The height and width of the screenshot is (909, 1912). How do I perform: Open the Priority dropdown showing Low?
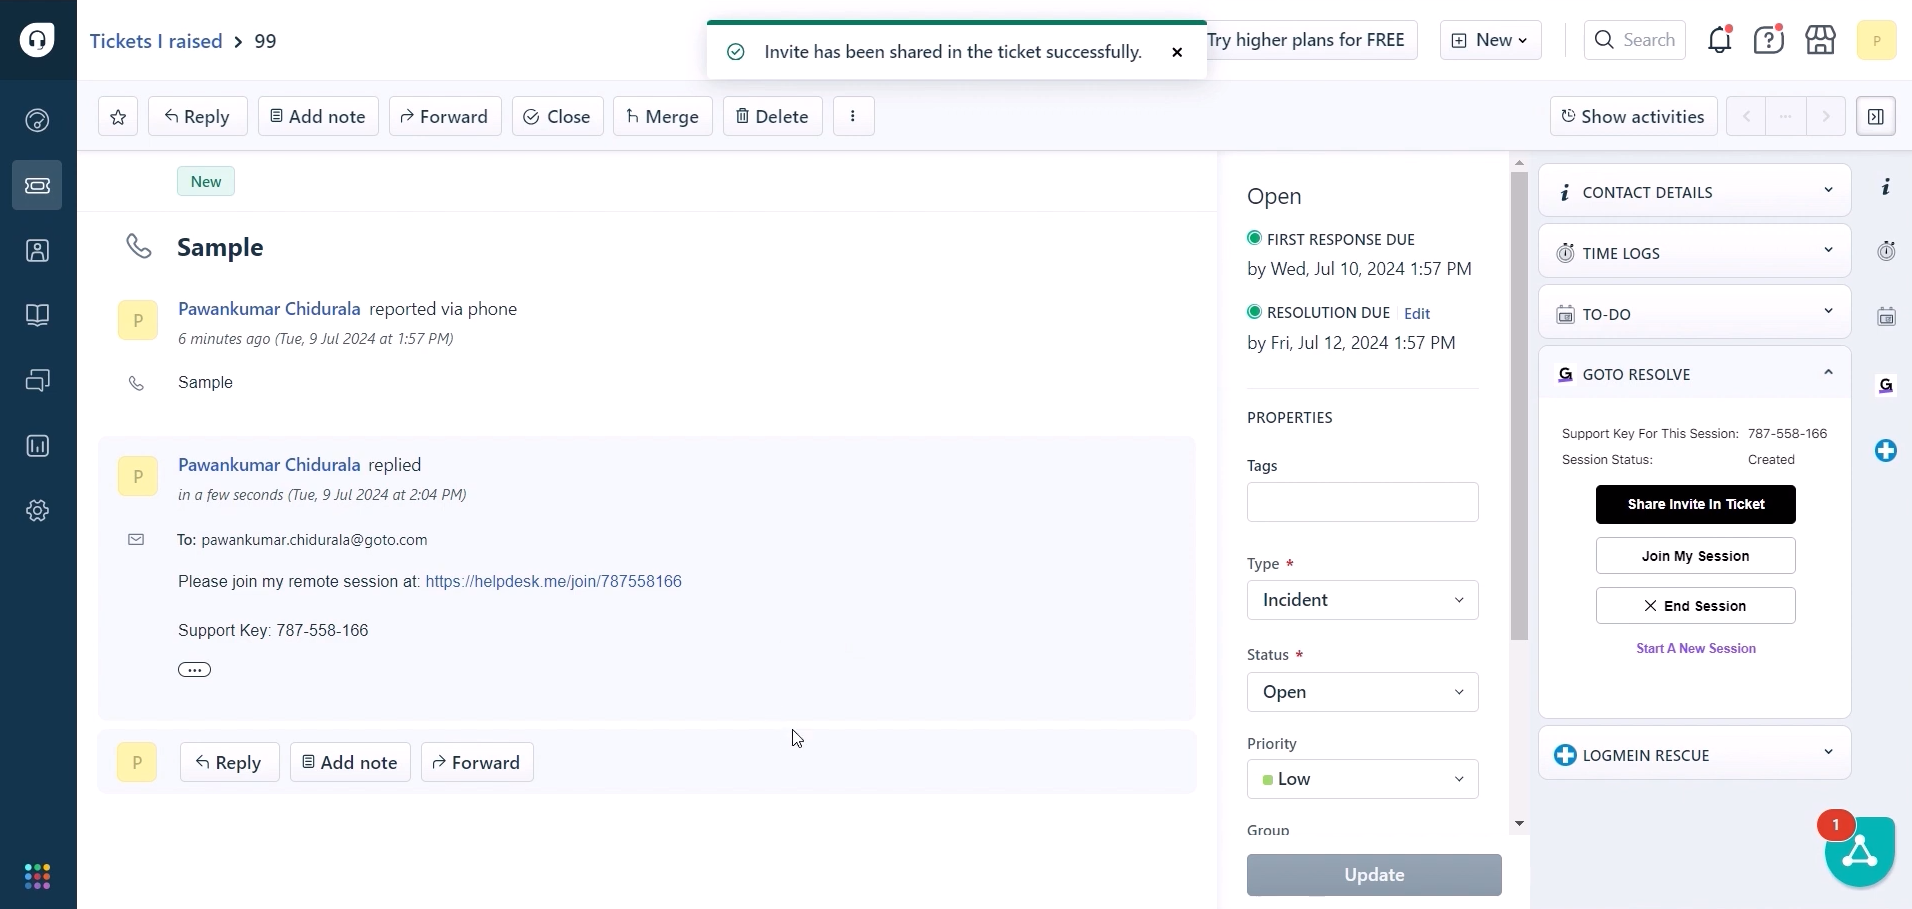1362,779
